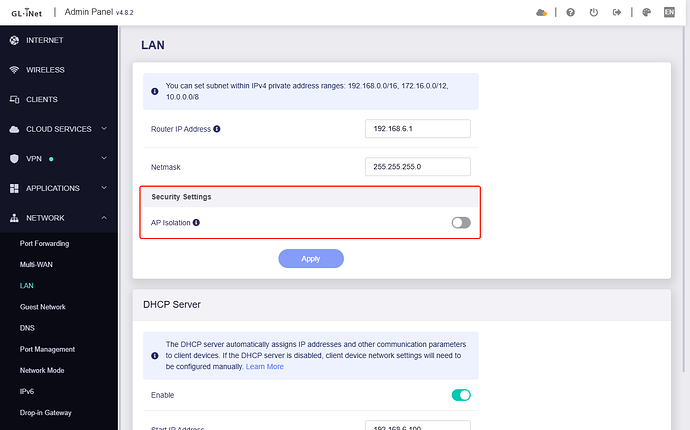The height and width of the screenshot is (430, 690).
Task: Go to the Guest Network page
Action: [42, 307]
